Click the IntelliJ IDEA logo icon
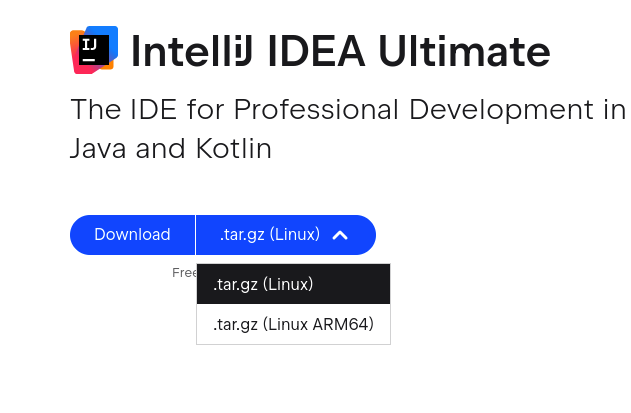Viewport: 631px width, 413px height. (94, 50)
